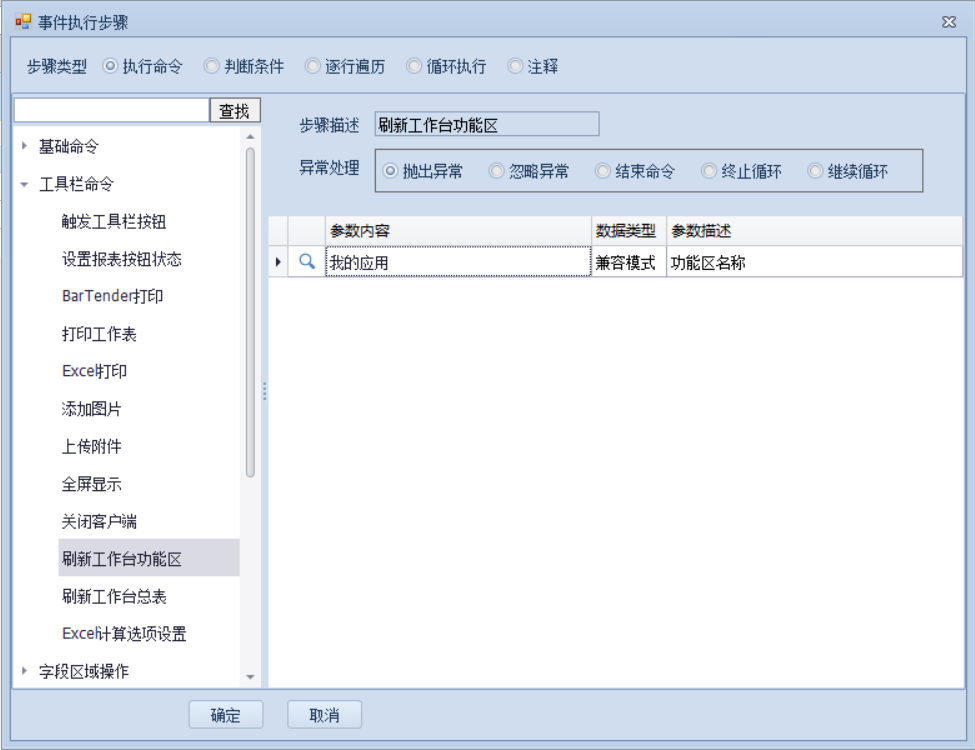Close the 事件执行步骤 dialog
The height and width of the screenshot is (750, 975).
pos(948,22)
